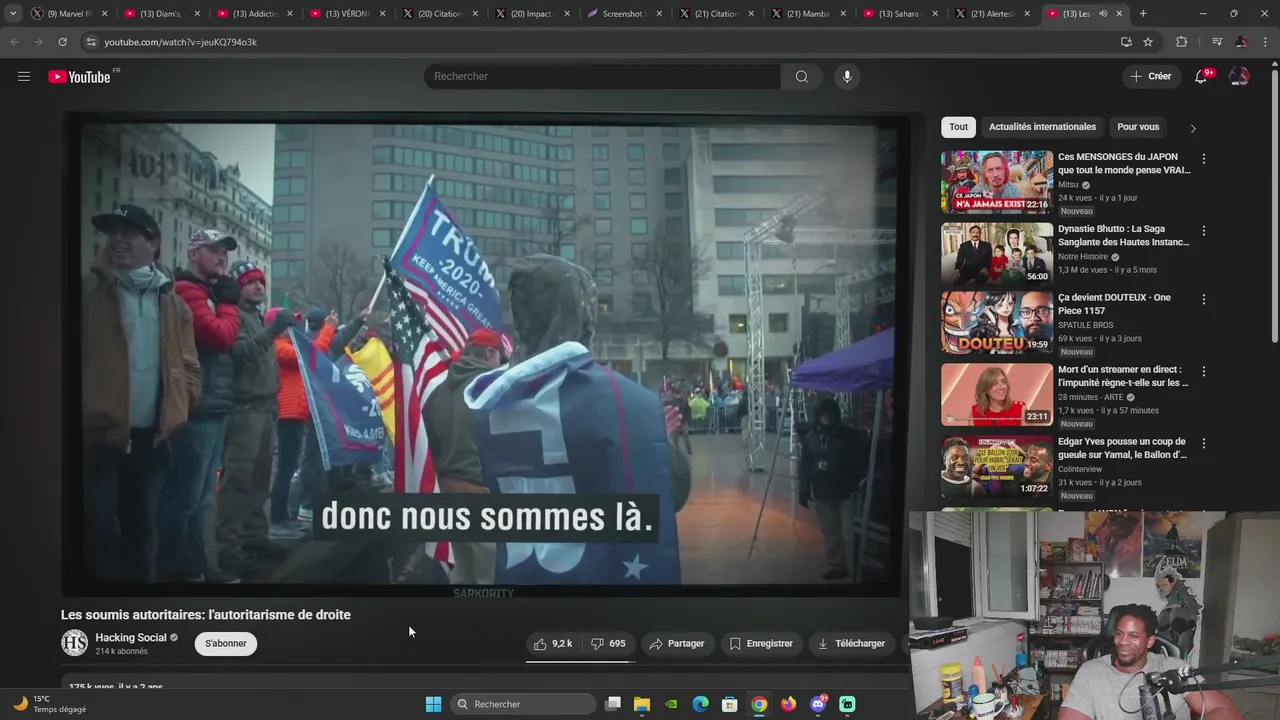Dislike the video showing 695

click(x=608, y=643)
